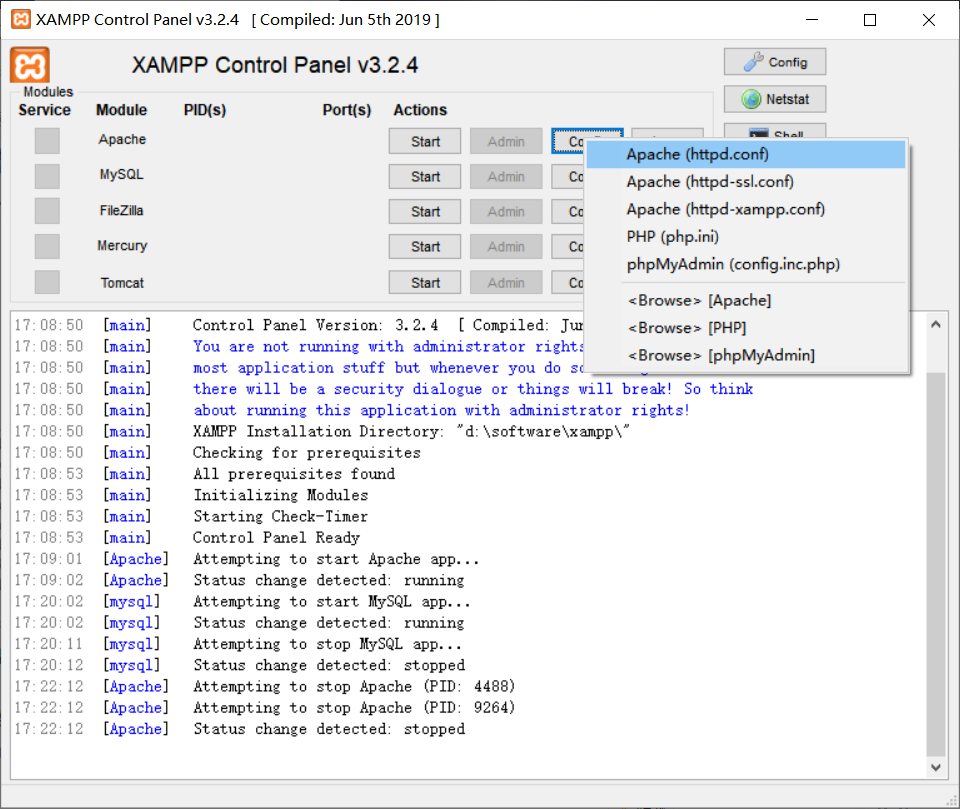
Task: Click log line 'All prerequisites found'
Action: click(x=294, y=474)
